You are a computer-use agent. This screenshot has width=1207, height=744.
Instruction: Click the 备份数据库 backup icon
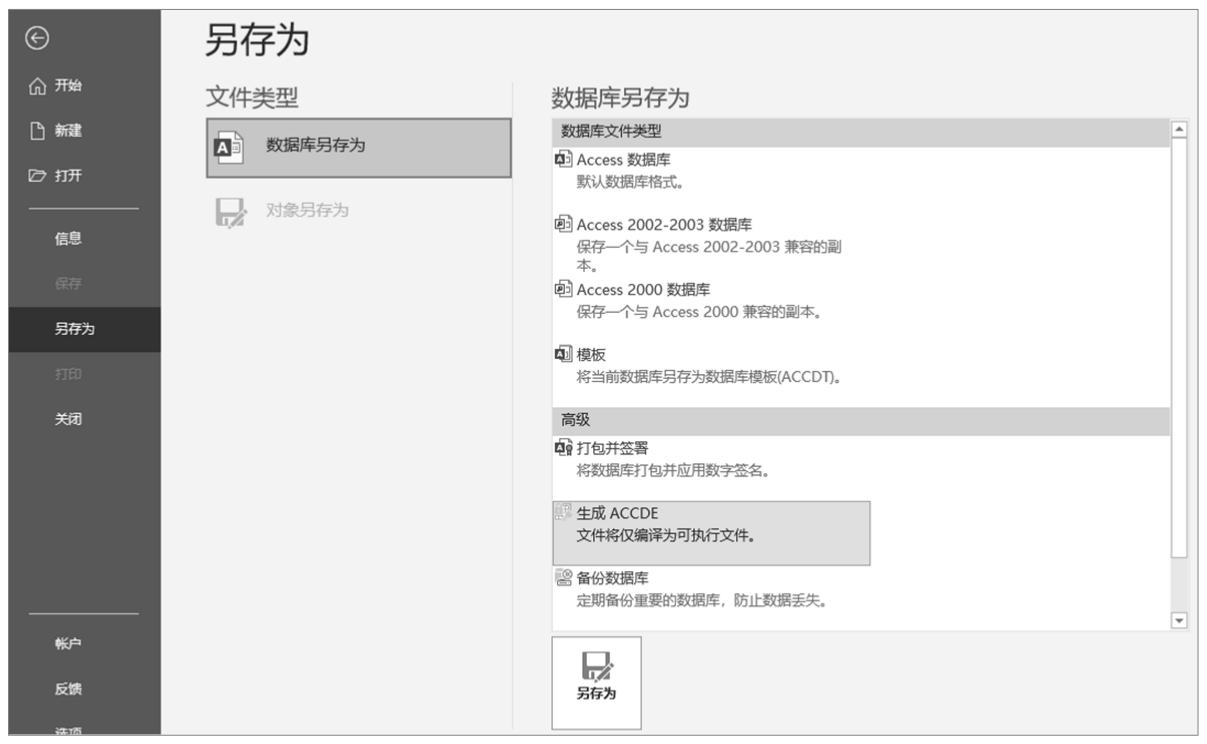[563, 577]
